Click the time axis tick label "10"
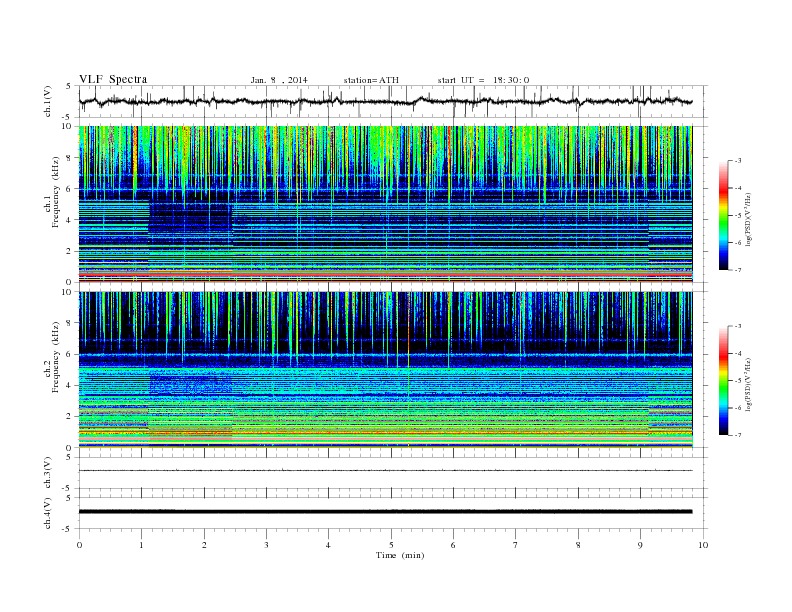This screenshot has height=612, width=792. tap(703, 545)
